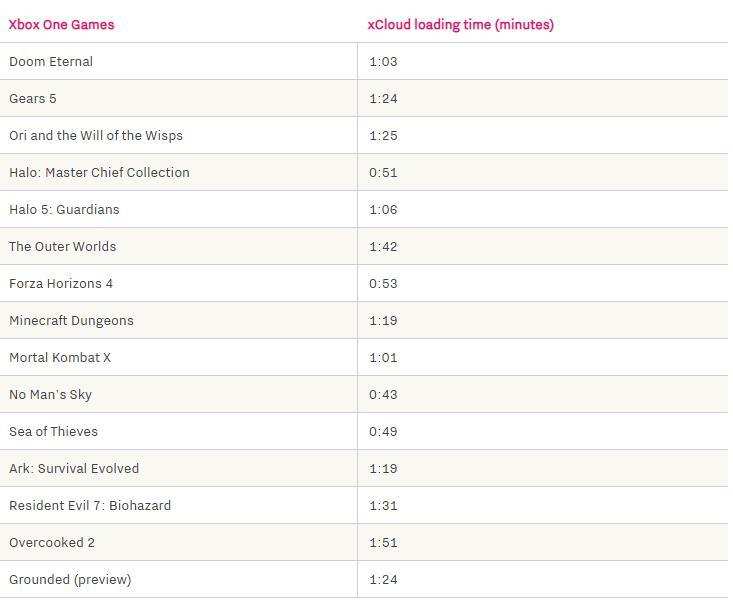Select the Halo 5: Guardians cell
Screen dimensions: 733x602
[64, 209]
